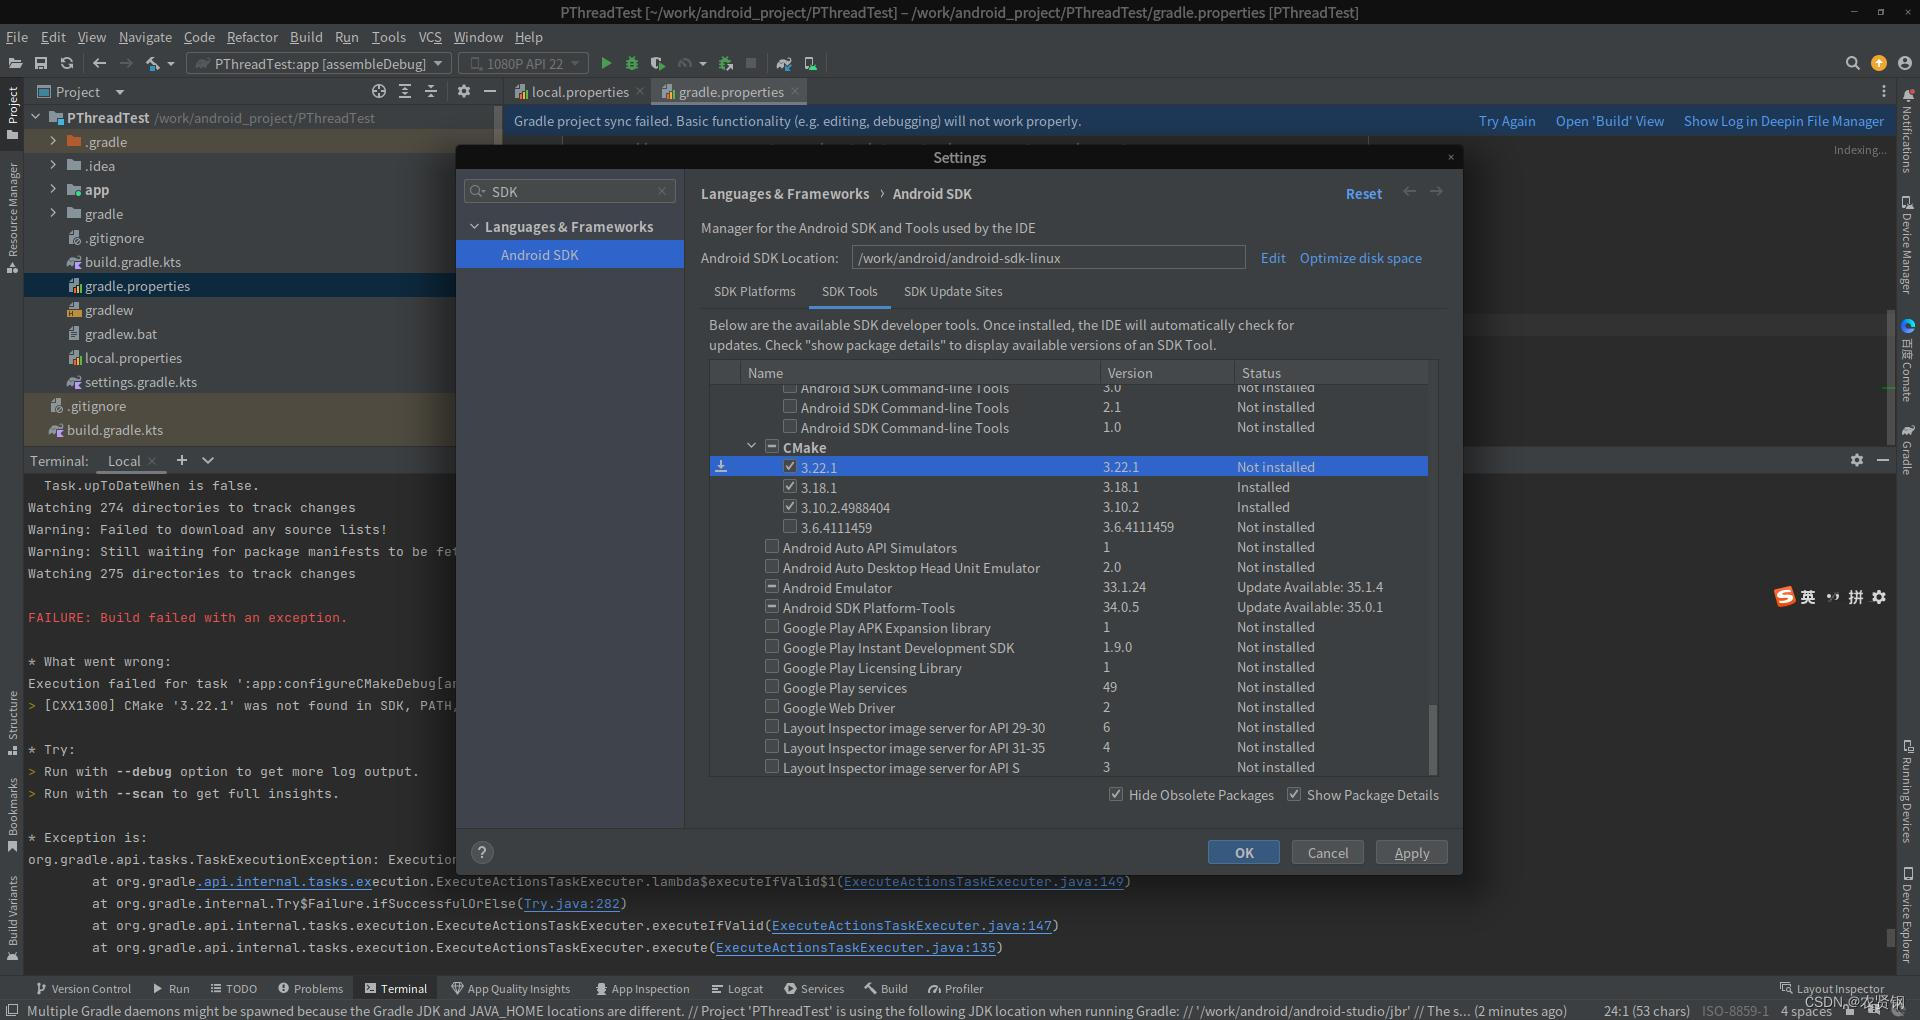Hide the Project panel with minus icon
The width and height of the screenshot is (1920, 1020).
point(490,91)
